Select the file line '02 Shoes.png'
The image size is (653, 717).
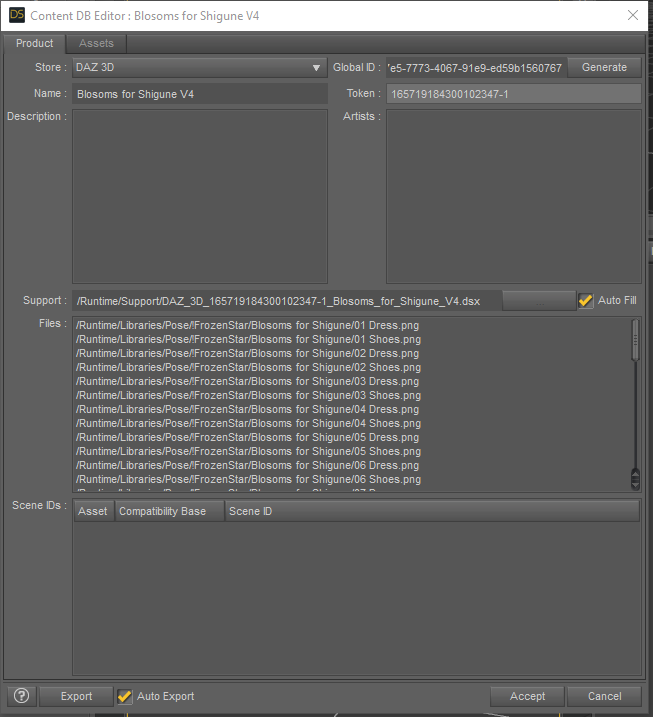pyautogui.click(x=248, y=367)
